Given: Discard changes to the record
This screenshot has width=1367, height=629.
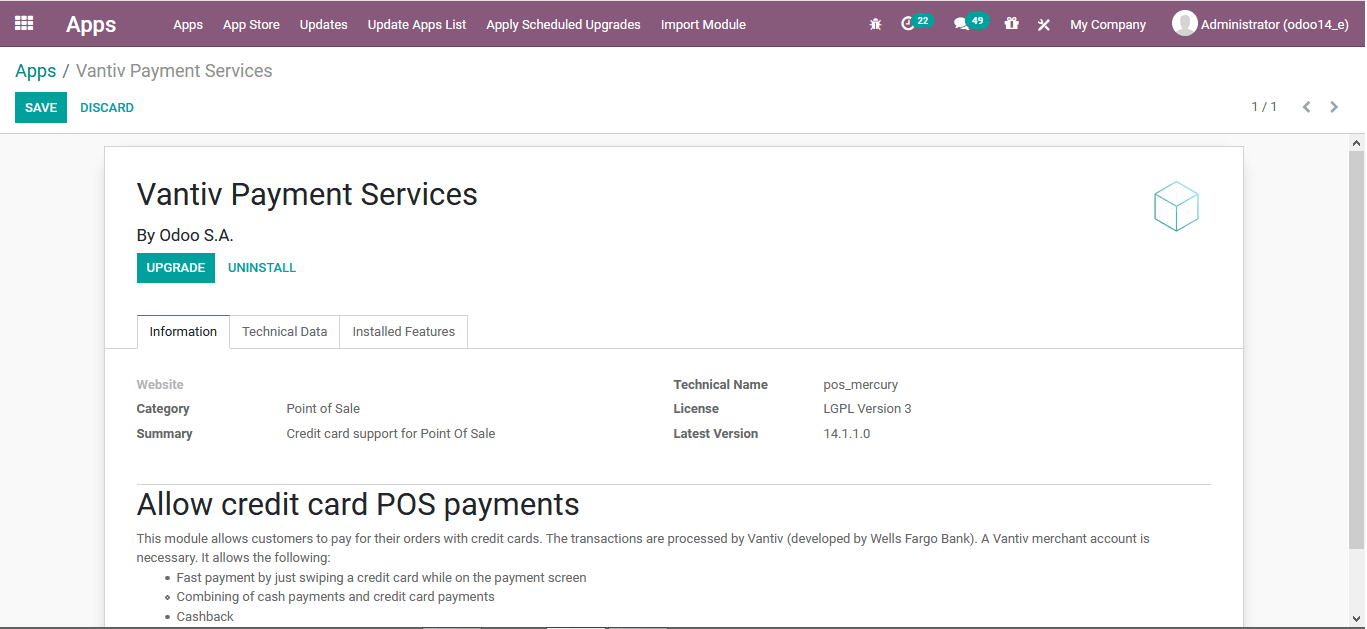Looking at the screenshot, I should click(107, 107).
